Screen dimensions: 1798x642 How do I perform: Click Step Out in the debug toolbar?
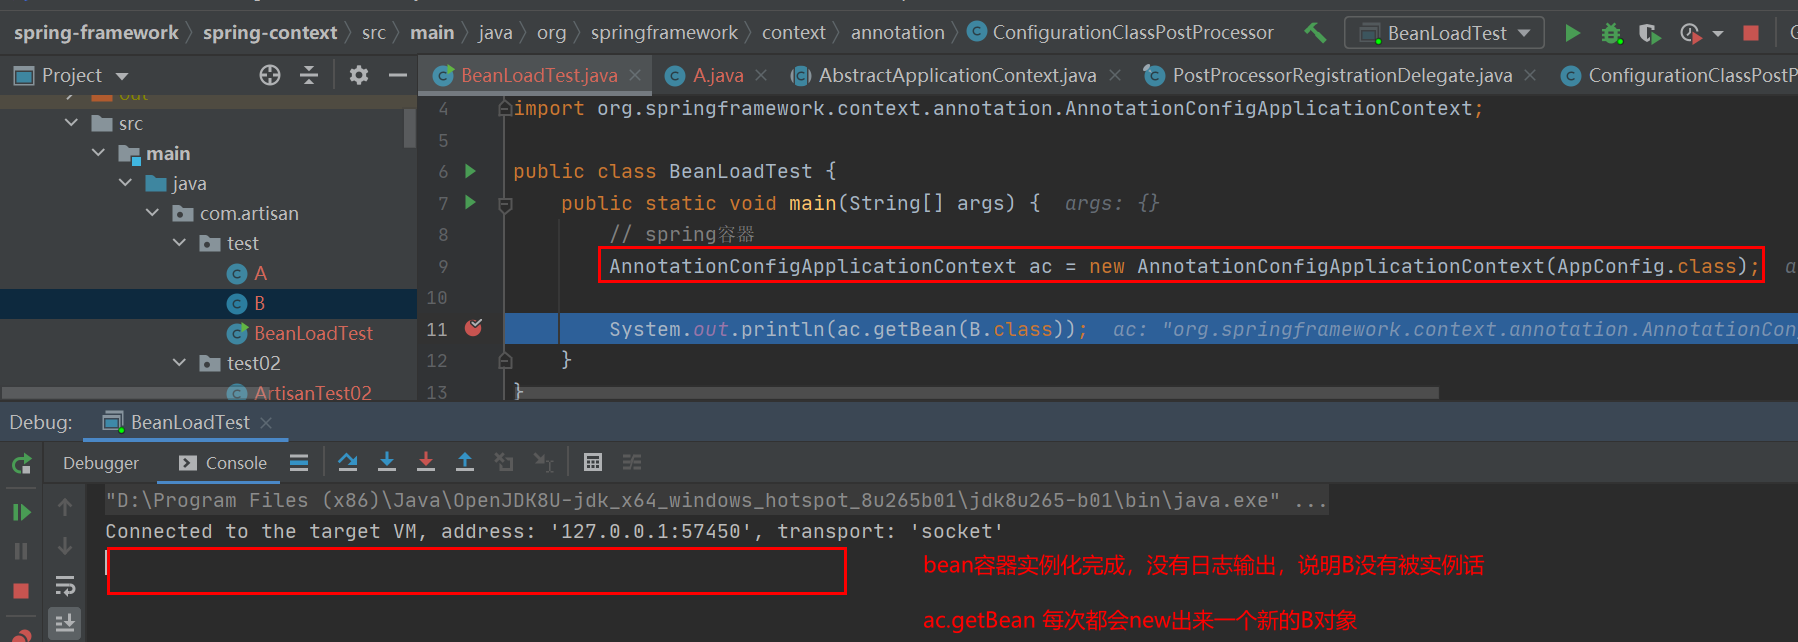coord(465,462)
